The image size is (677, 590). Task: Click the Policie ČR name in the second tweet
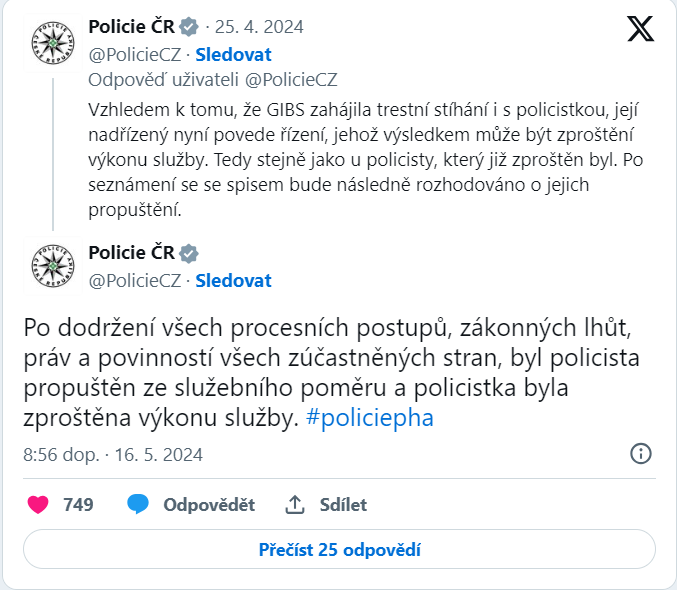(130, 253)
